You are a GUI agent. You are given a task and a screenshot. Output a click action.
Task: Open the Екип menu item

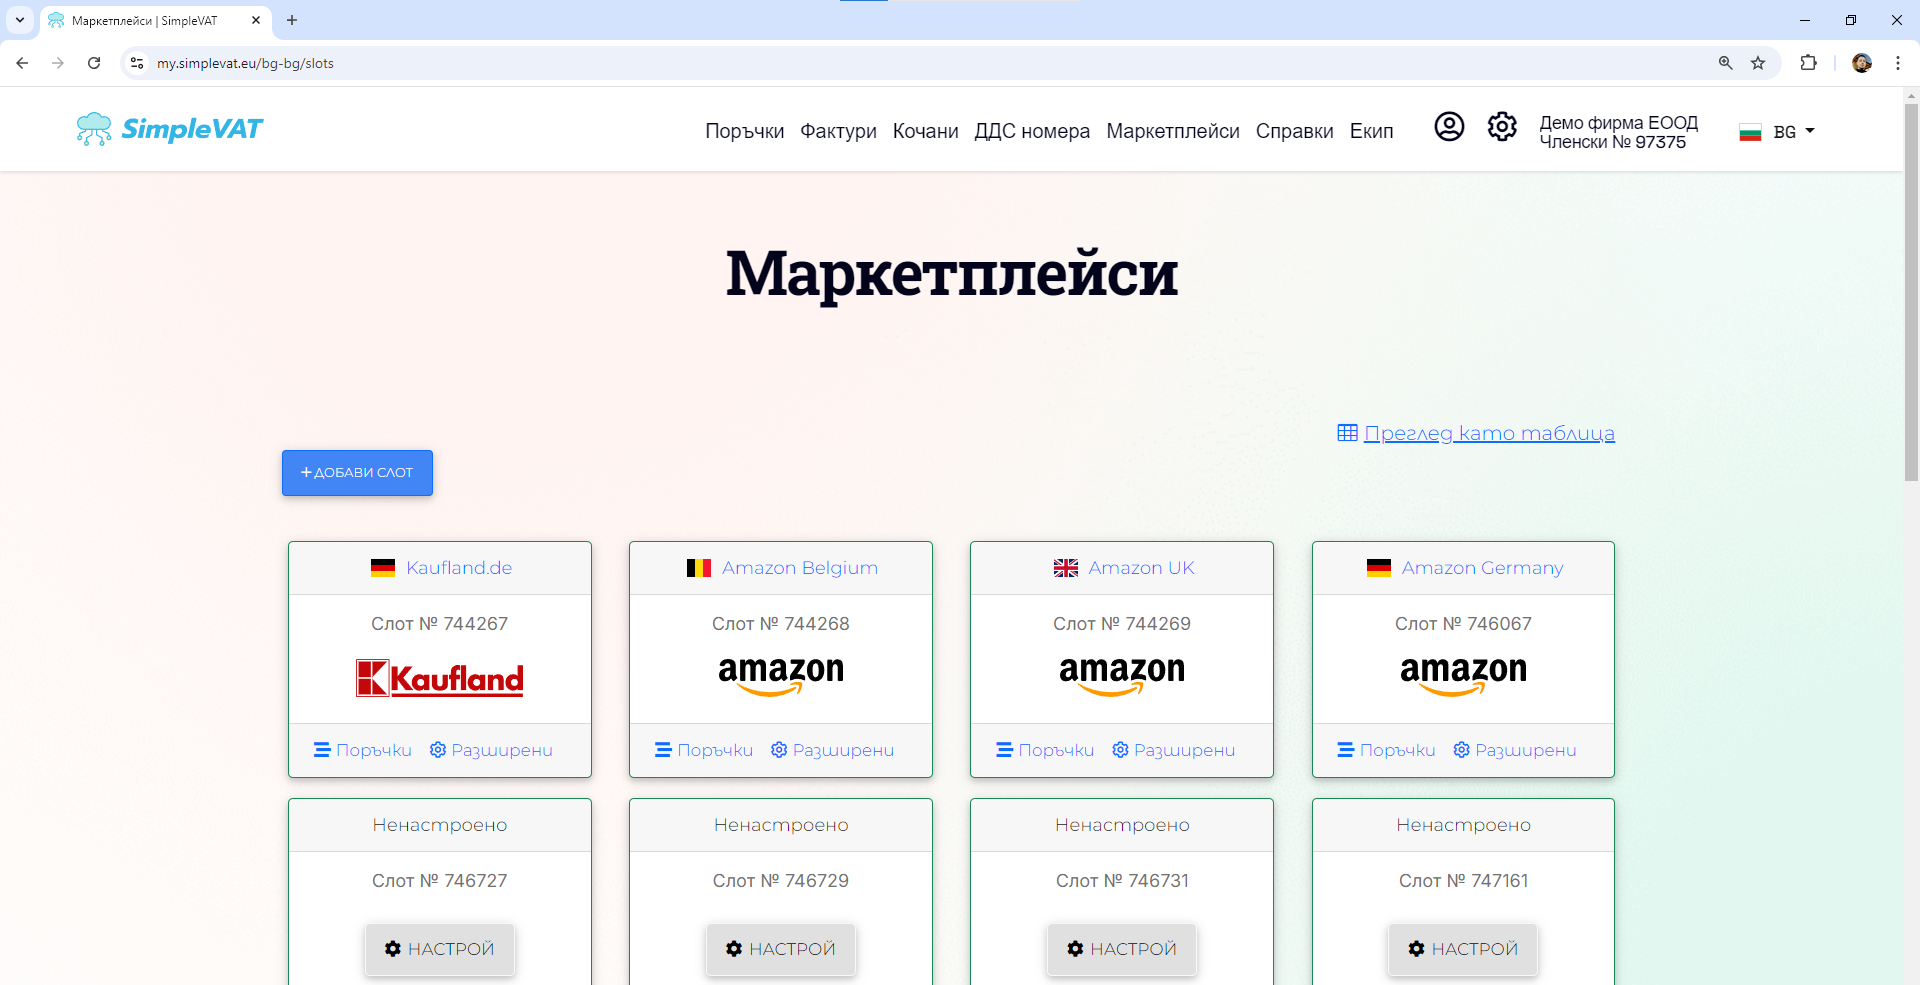(1371, 131)
